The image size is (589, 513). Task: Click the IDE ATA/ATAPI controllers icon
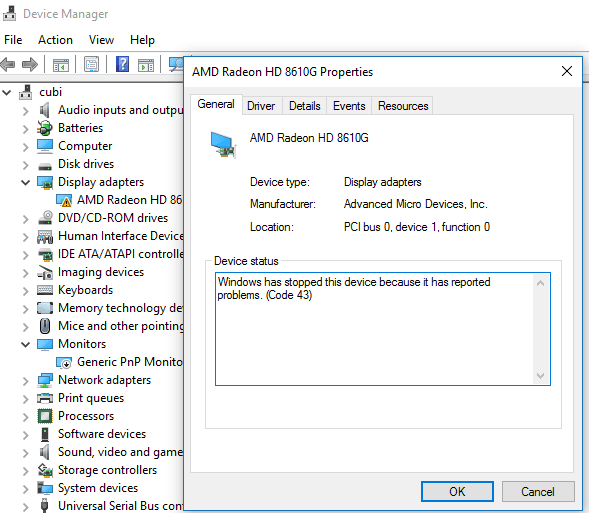tap(45, 255)
